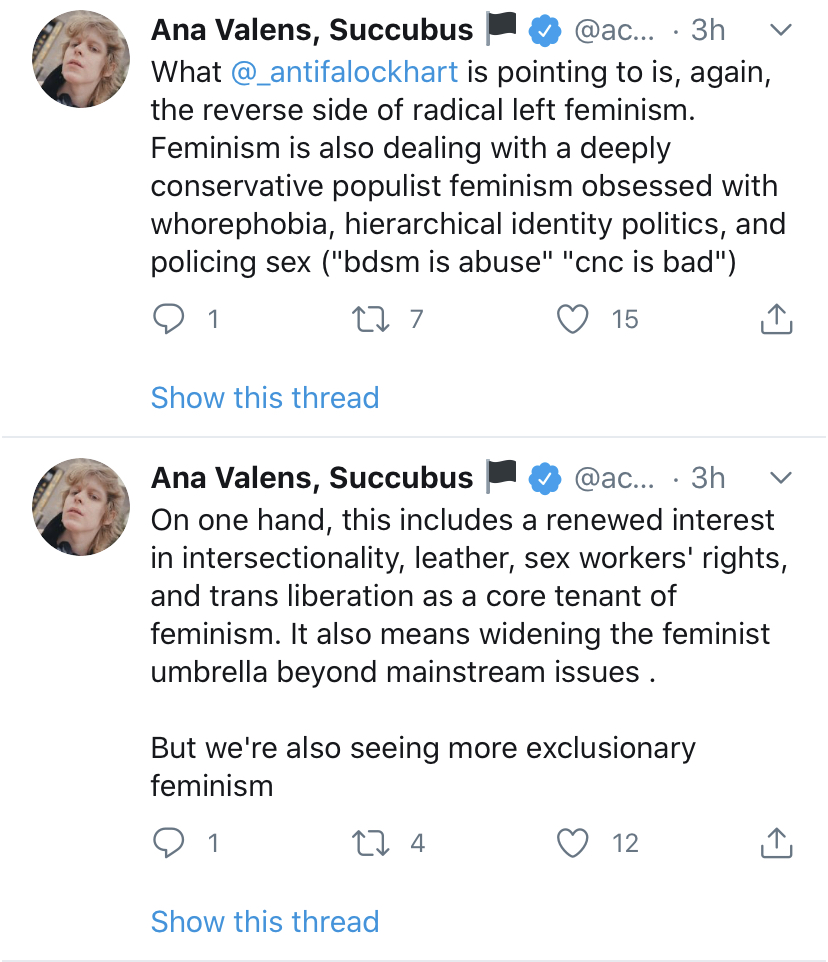Viewport: 828px width, 962px height.
Task: Open author name on the first tweet
Action: coord(312,31)
